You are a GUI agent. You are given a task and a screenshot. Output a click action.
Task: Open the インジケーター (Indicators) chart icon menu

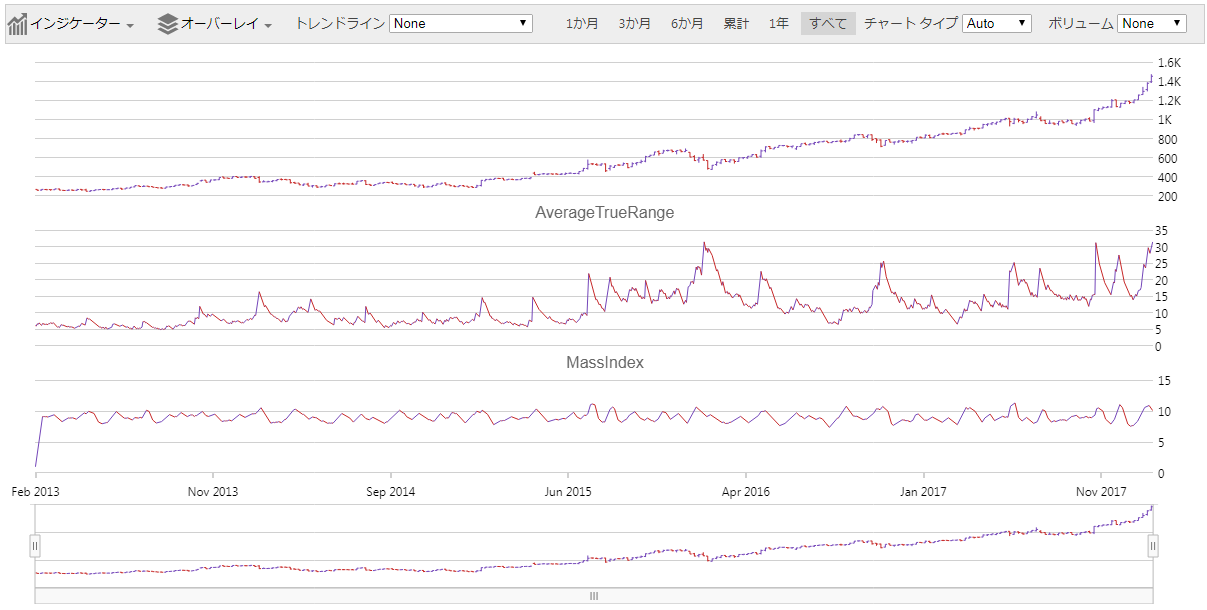(18, 22)
